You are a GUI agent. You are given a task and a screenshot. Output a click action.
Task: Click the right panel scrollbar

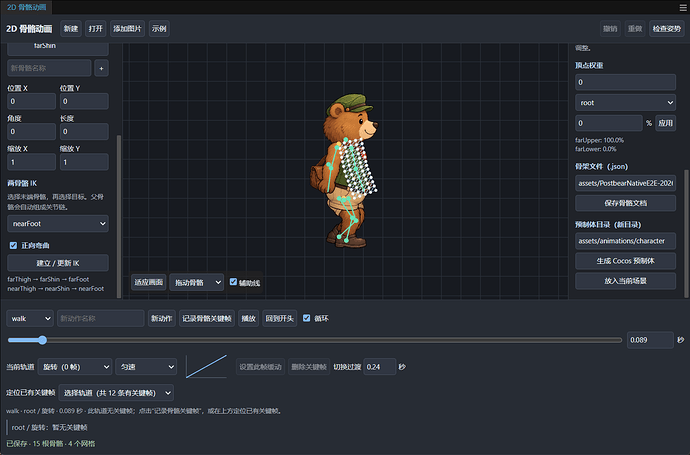686,234
